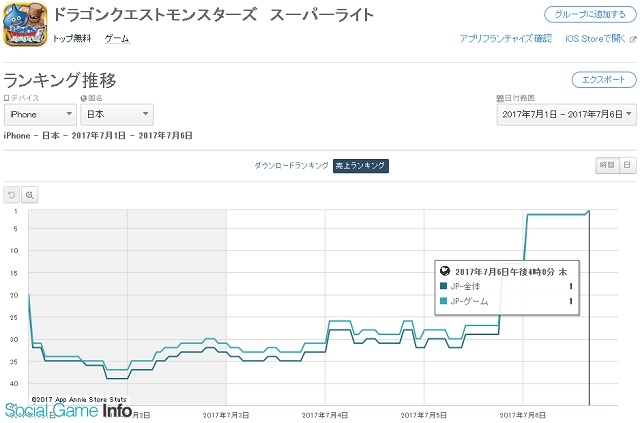Click the 2017年7月4日 x-axis date label

tap(325, 415)
